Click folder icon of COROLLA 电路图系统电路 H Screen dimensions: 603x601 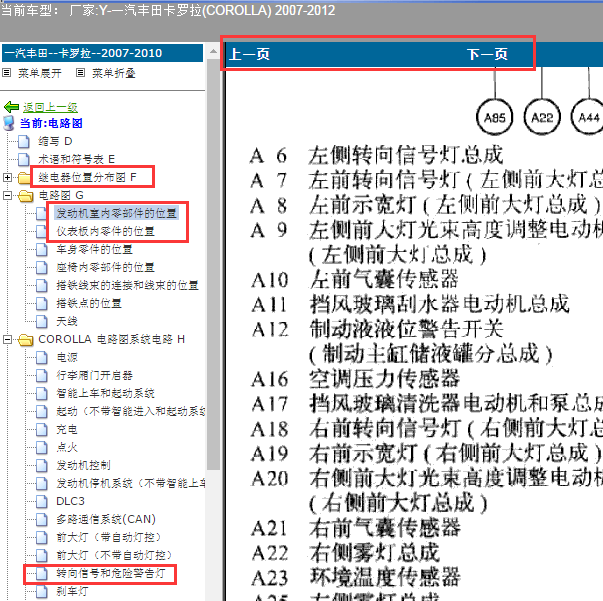pos(26,340)
